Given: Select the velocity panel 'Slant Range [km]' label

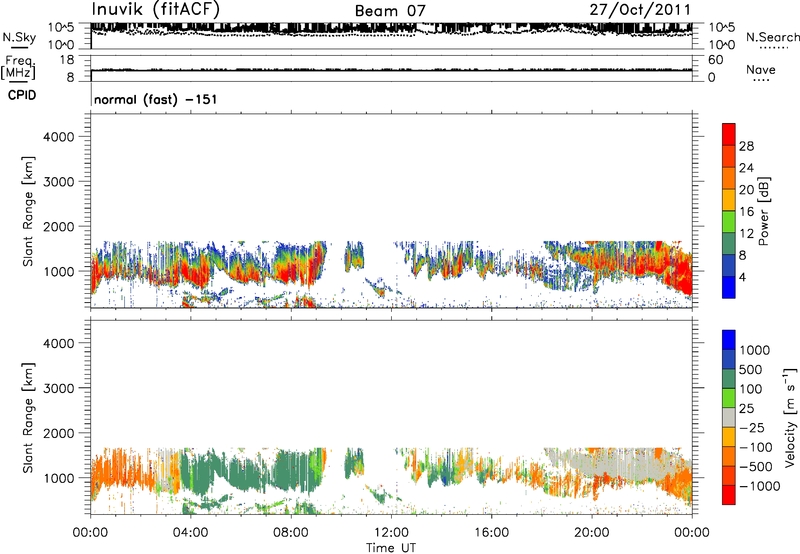Looking at the screenshot, I should point(28,418).
